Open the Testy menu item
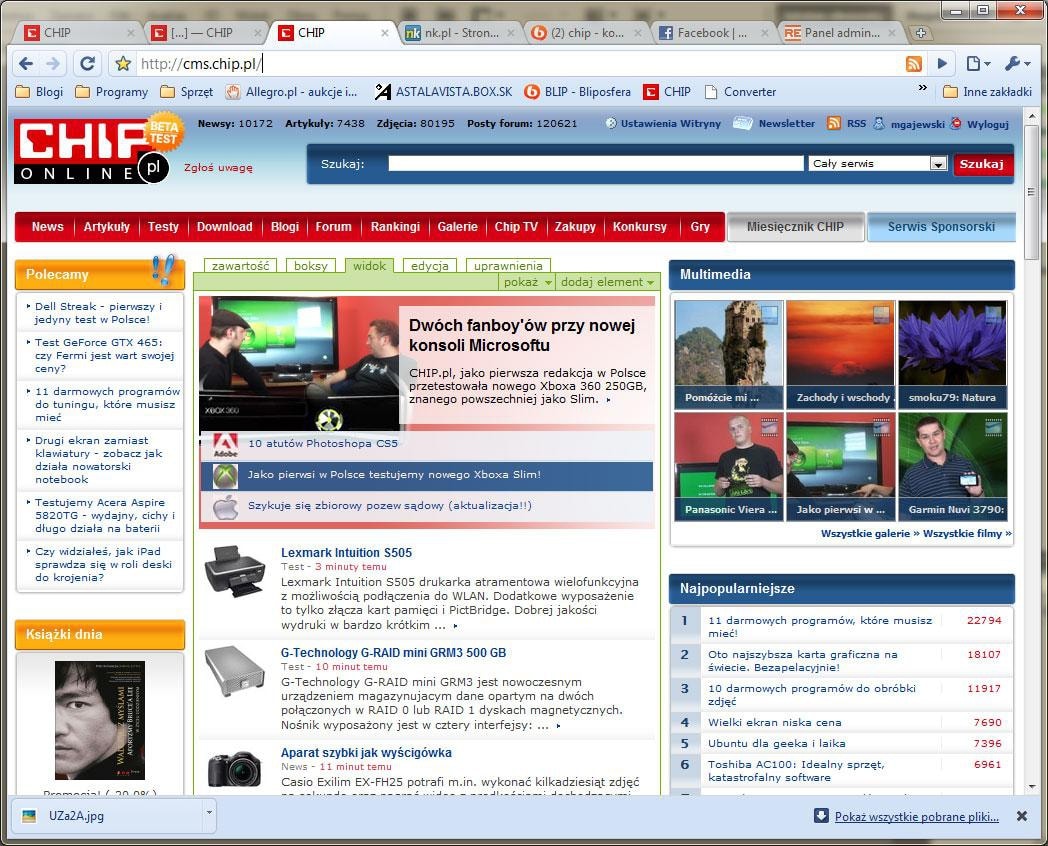The height and width of the screenshot is (846, 1048). [x=163, y=227]
